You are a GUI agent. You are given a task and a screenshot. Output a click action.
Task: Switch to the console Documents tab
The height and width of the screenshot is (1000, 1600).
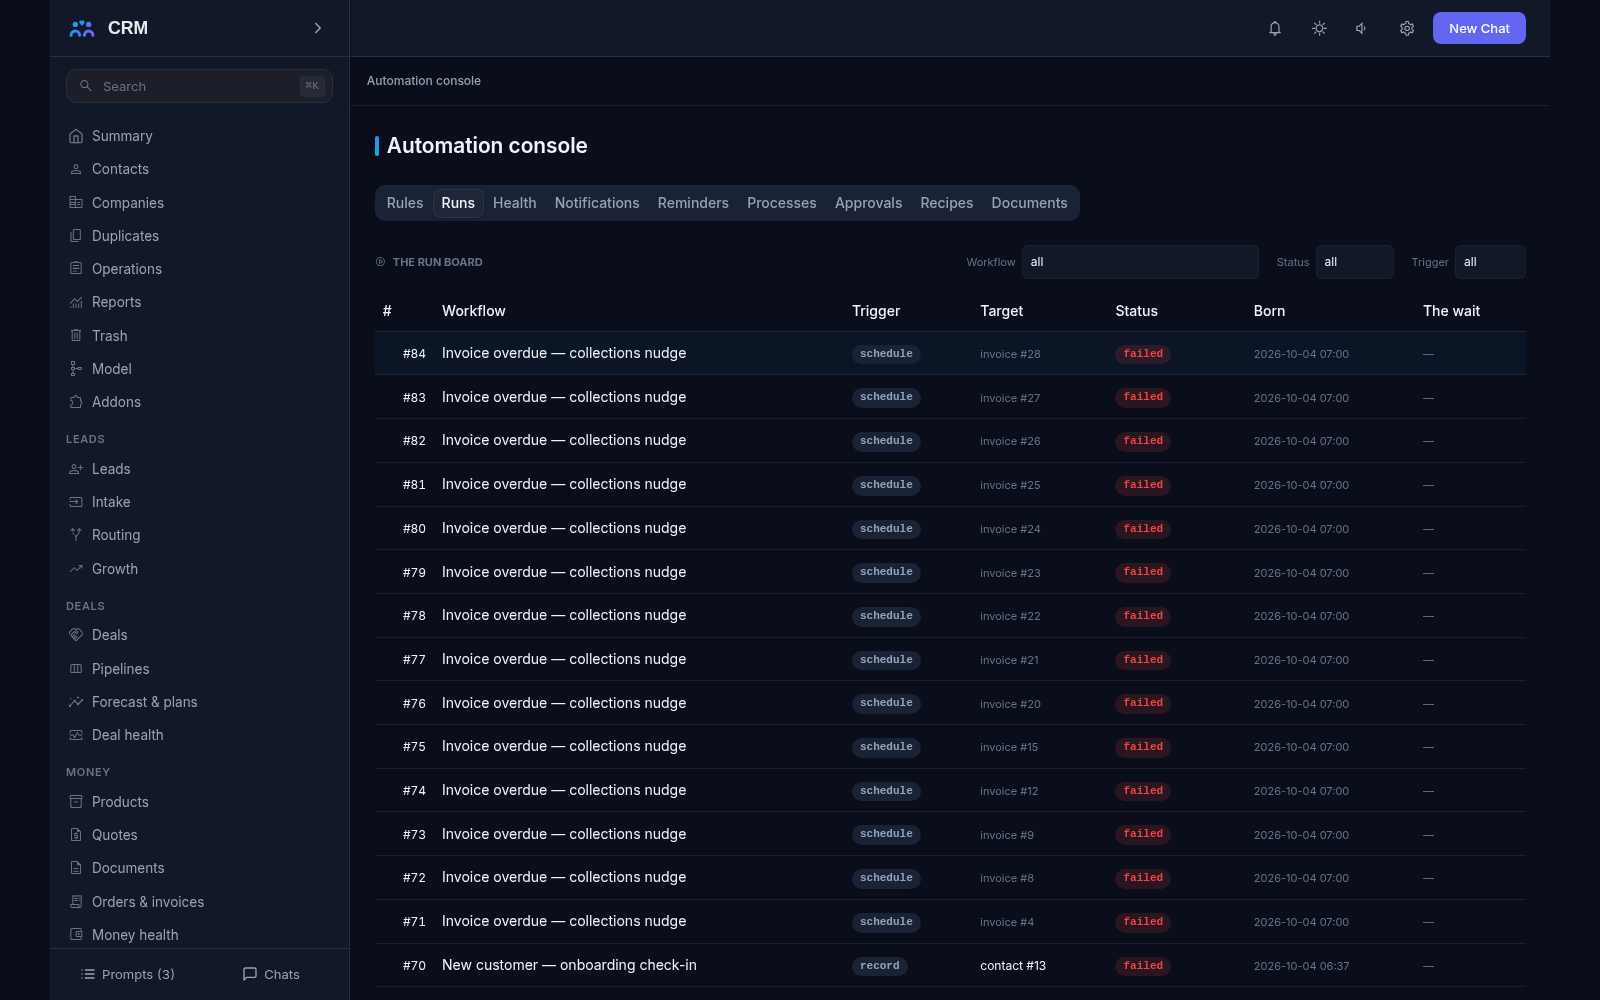tap(1029, 203)
